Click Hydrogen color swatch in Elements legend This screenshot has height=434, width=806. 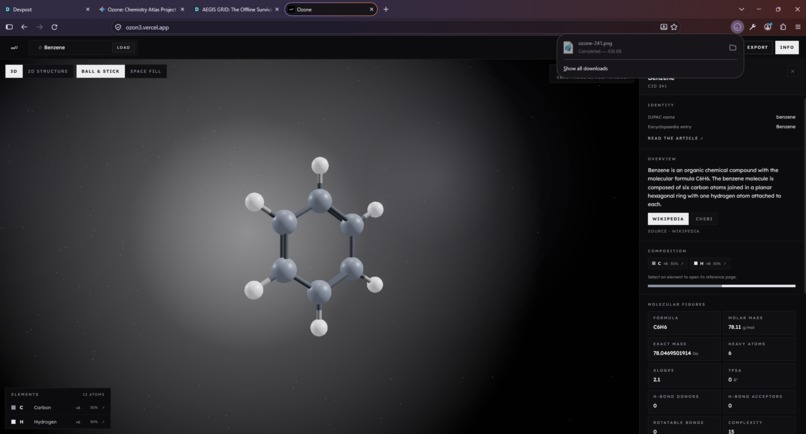tap(13, 422)
